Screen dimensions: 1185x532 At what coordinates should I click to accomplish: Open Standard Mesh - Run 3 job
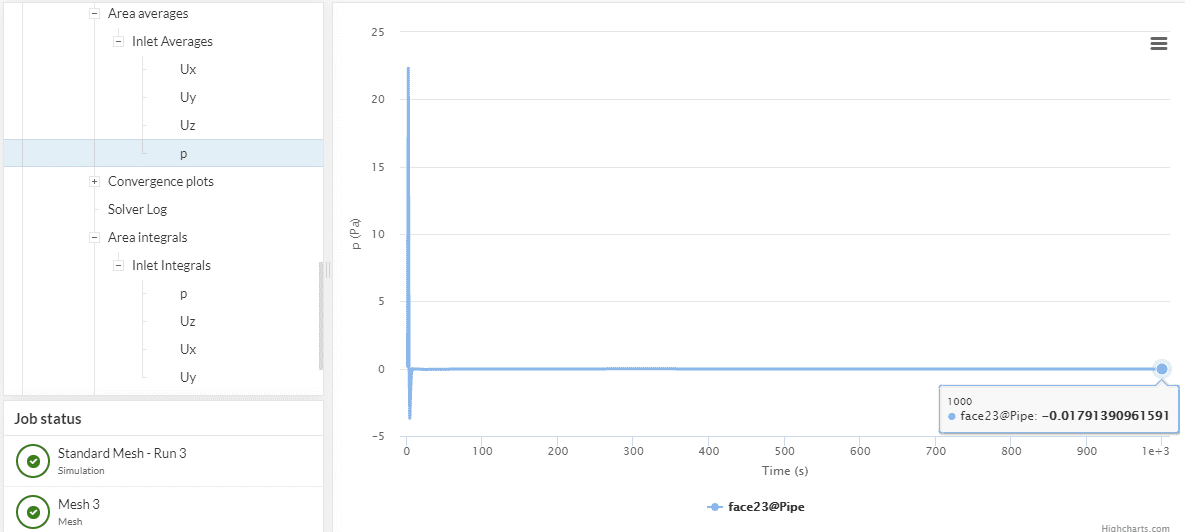click(x=122, y=454)
